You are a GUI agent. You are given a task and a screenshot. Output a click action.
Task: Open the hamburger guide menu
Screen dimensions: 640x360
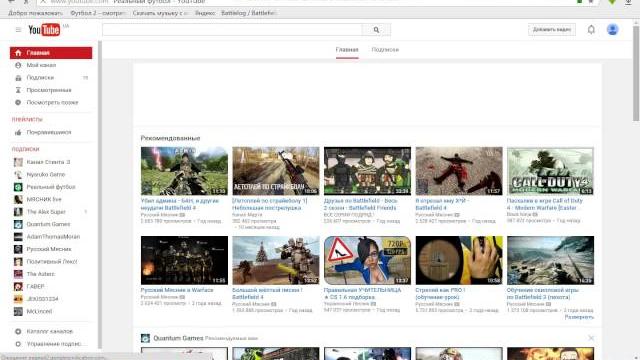[18, 30]
